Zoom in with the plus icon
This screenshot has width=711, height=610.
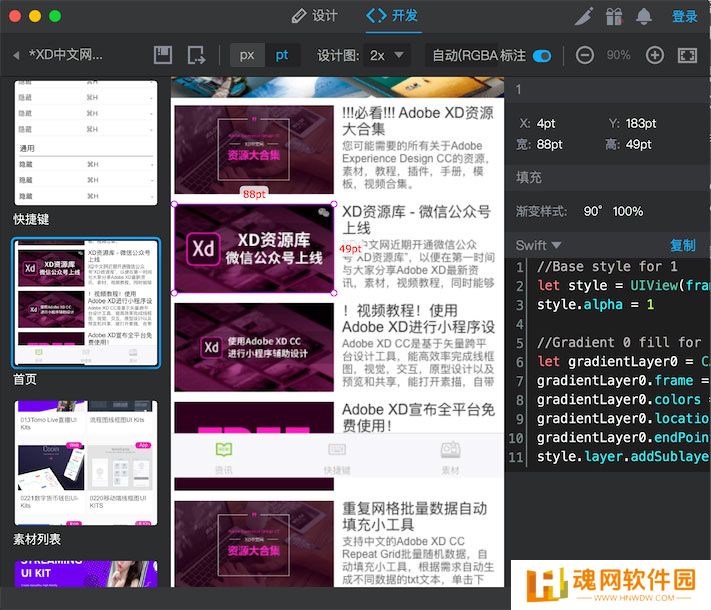(655, 55)
